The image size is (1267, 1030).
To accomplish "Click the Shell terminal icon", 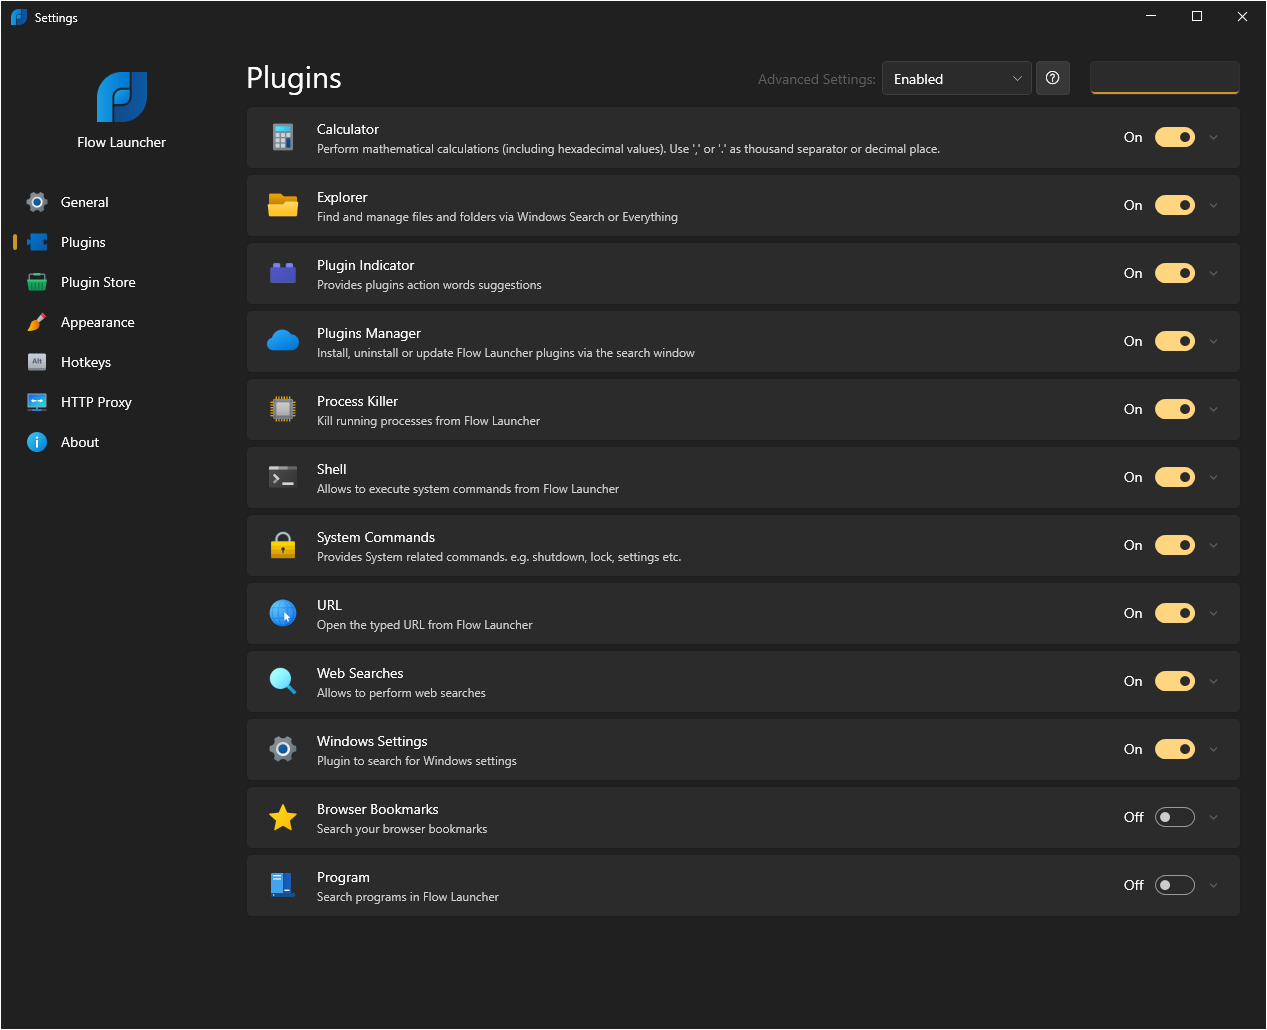I will [x=283, y=477].
